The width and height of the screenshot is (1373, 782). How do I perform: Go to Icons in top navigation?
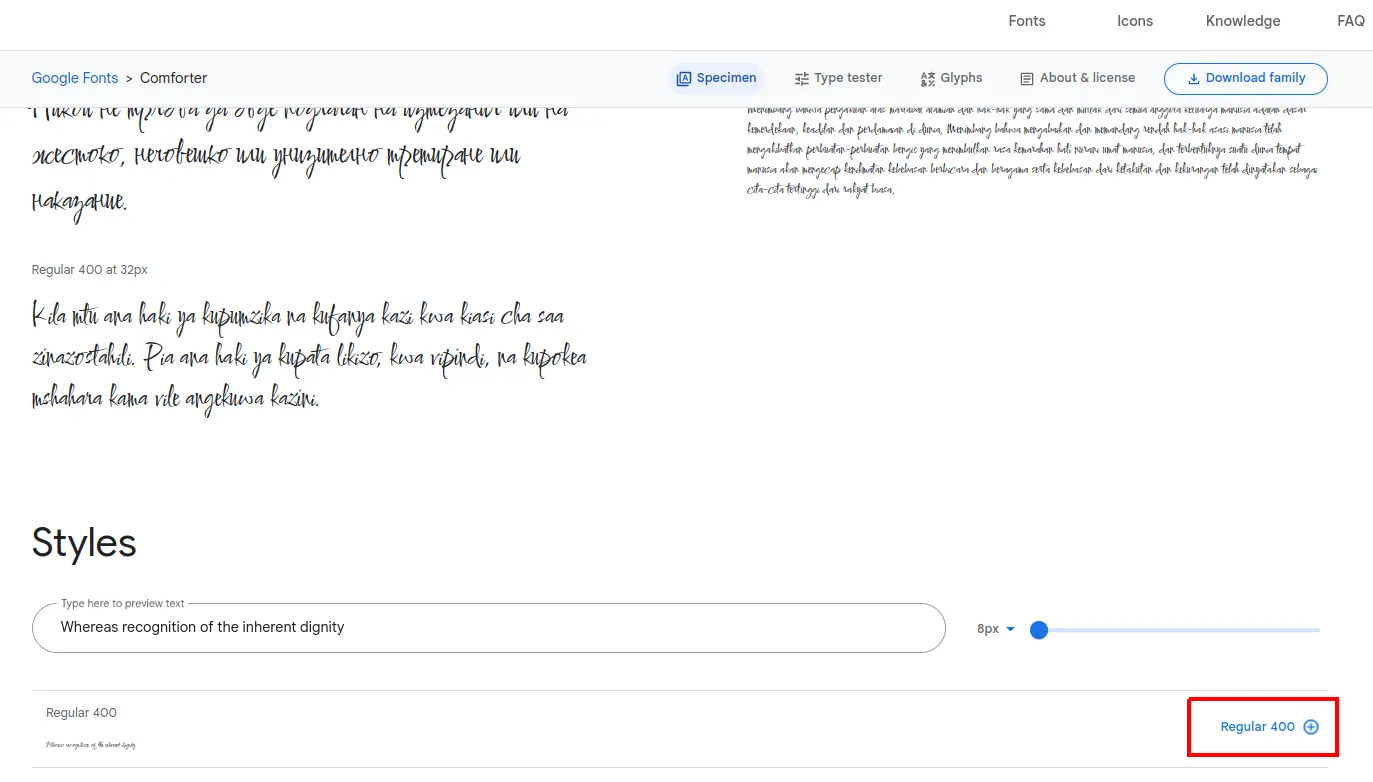click(x=1135, y=21)
